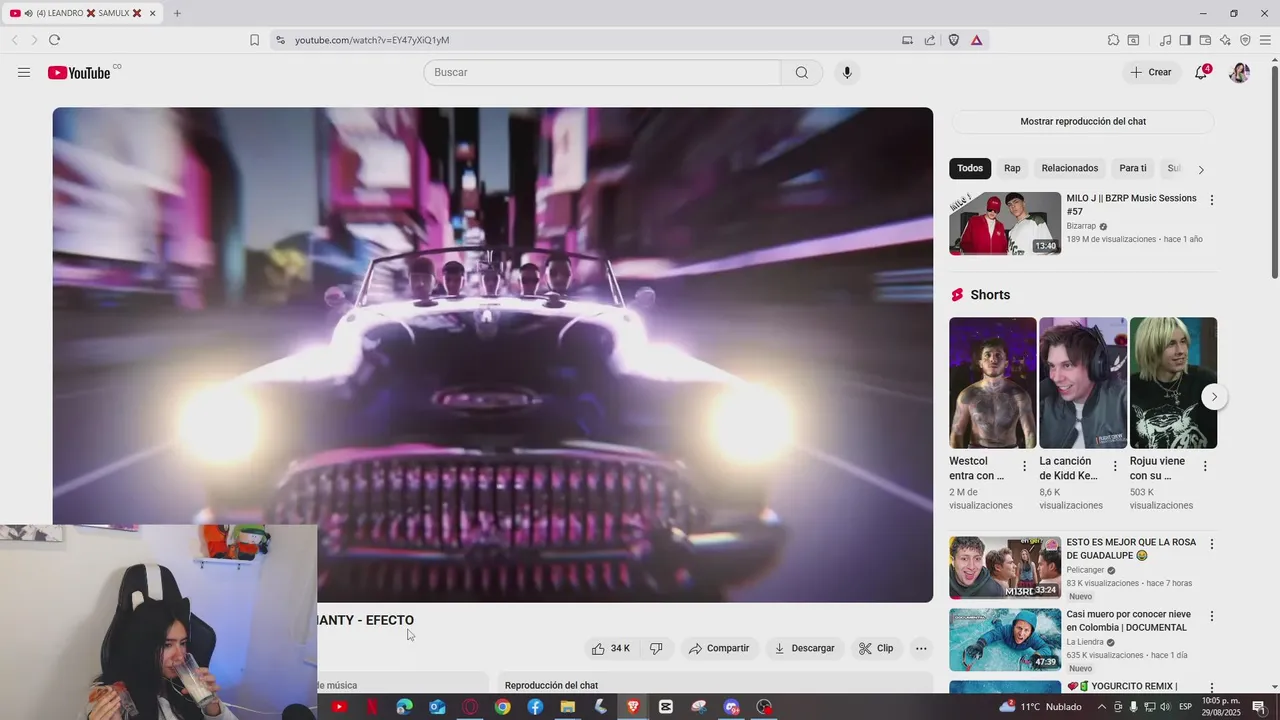The height and width of the screenshot is (720, 1280).
Task: Open Leo AI sparkle icon
Action: pos(1225,40)
